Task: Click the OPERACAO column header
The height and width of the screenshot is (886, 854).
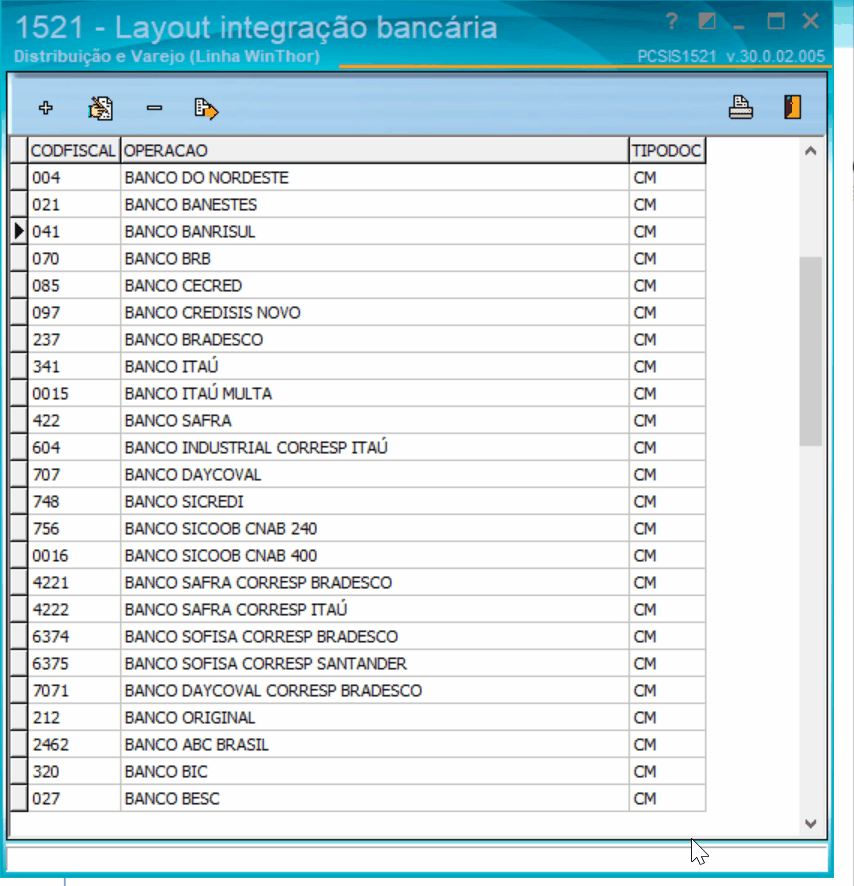Action: click(x=375, y=150)
